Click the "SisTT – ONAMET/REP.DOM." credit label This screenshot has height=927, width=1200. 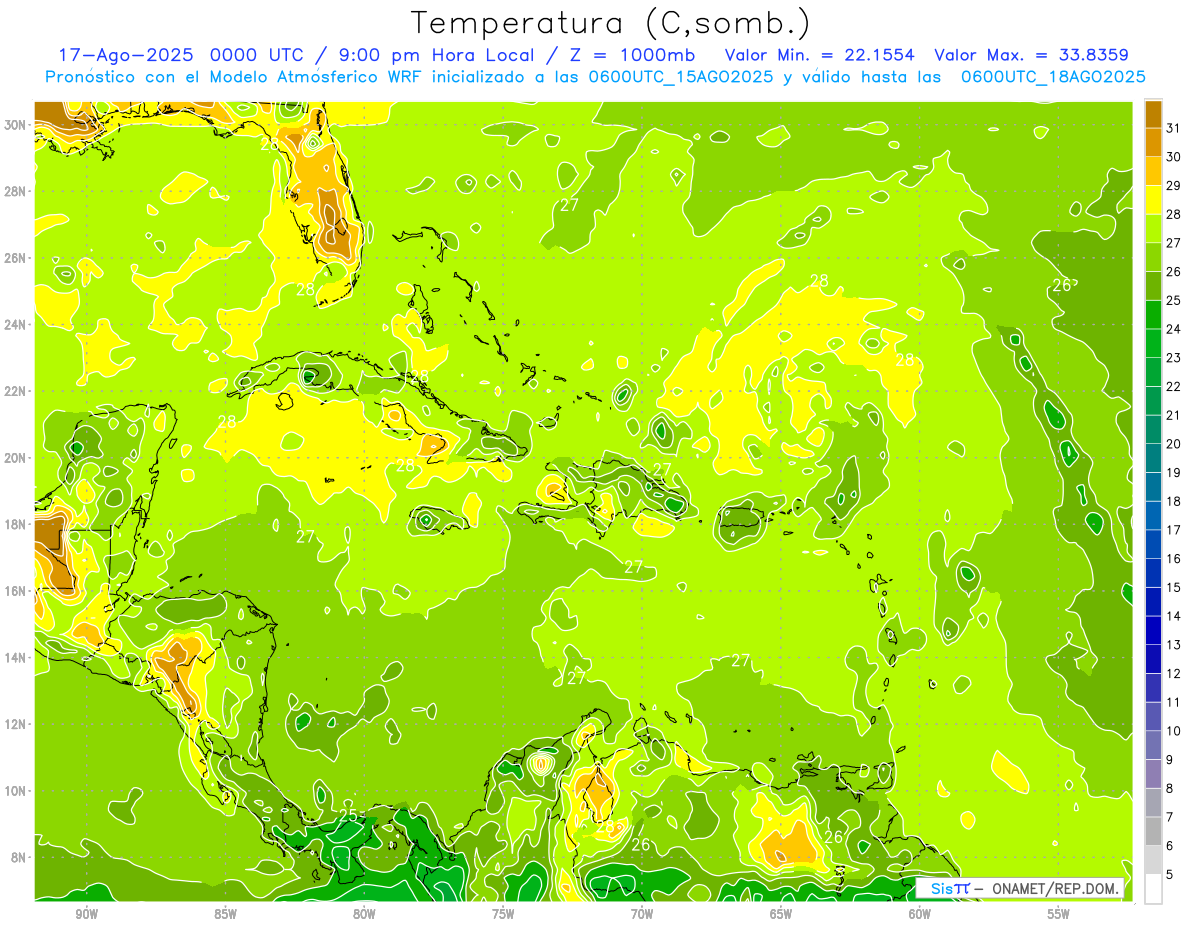point(1021,888)
